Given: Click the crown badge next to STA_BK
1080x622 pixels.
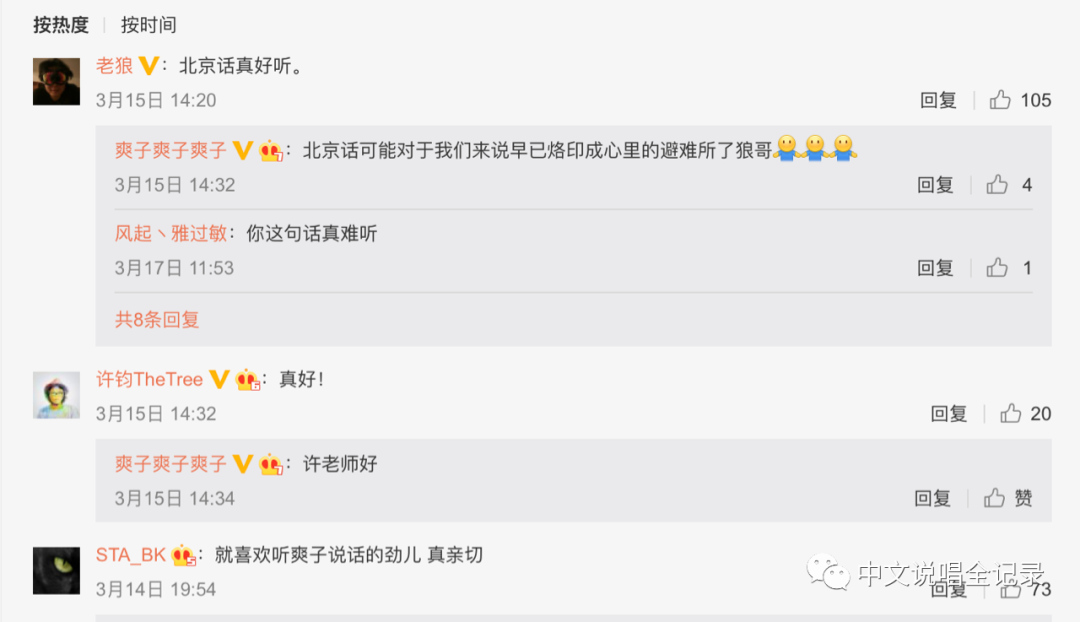Looking at the screenshot, I should pyautogui.click(x=183, y=555).
